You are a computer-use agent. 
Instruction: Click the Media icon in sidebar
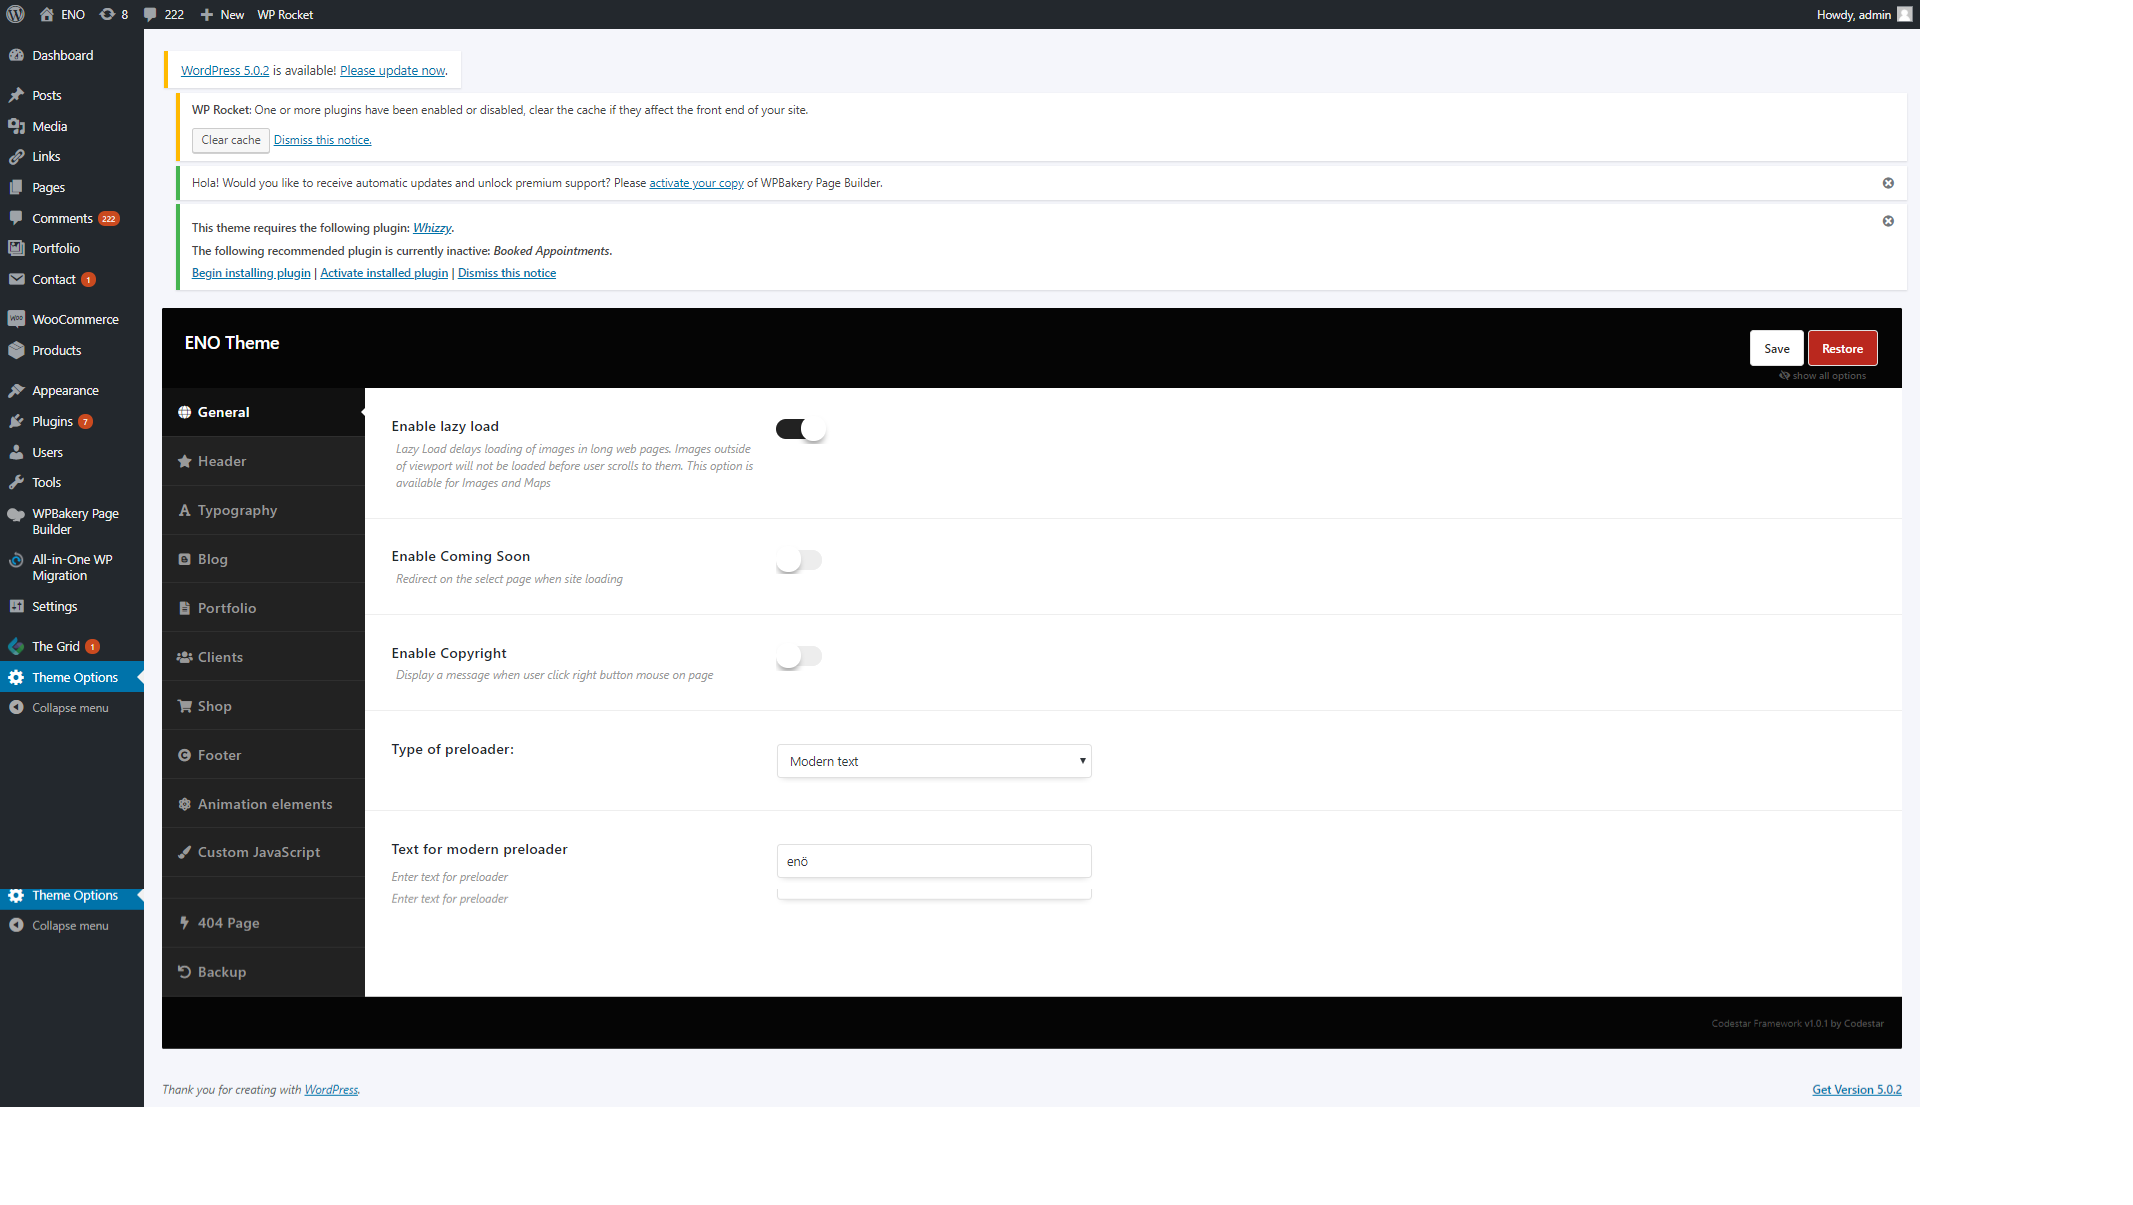pos(16,126)
